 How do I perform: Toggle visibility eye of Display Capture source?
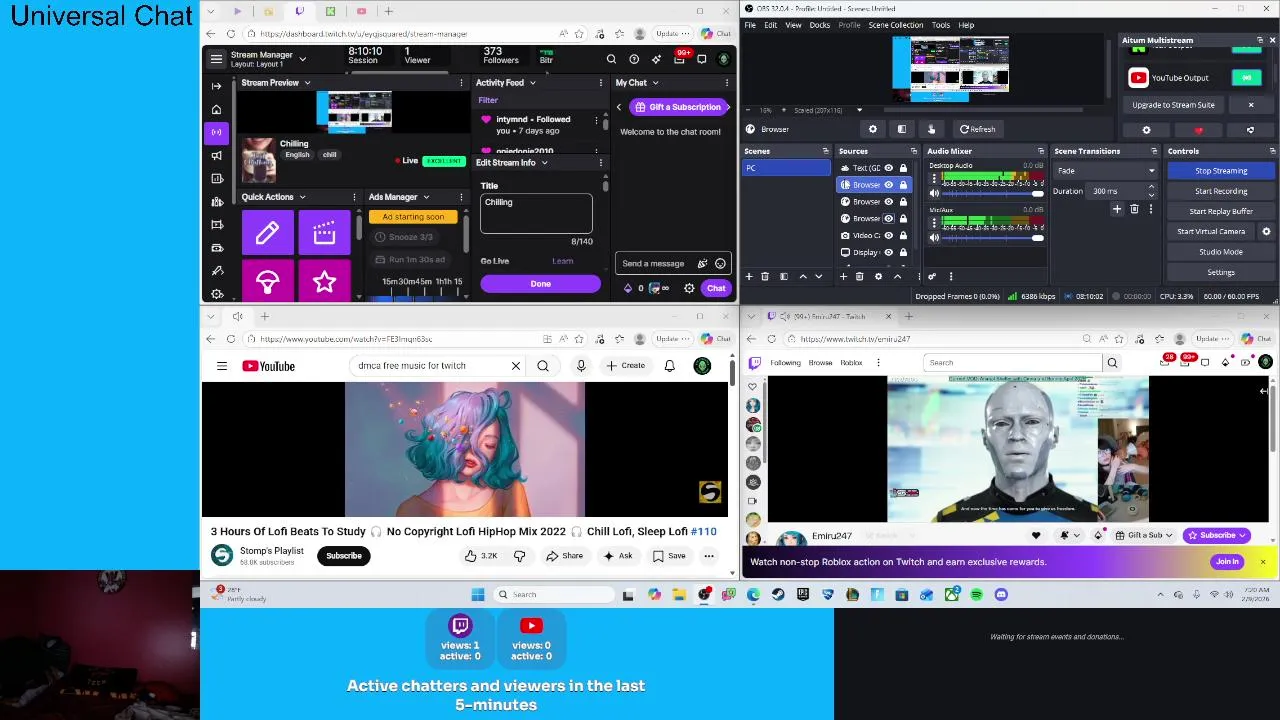pos(888,252)
